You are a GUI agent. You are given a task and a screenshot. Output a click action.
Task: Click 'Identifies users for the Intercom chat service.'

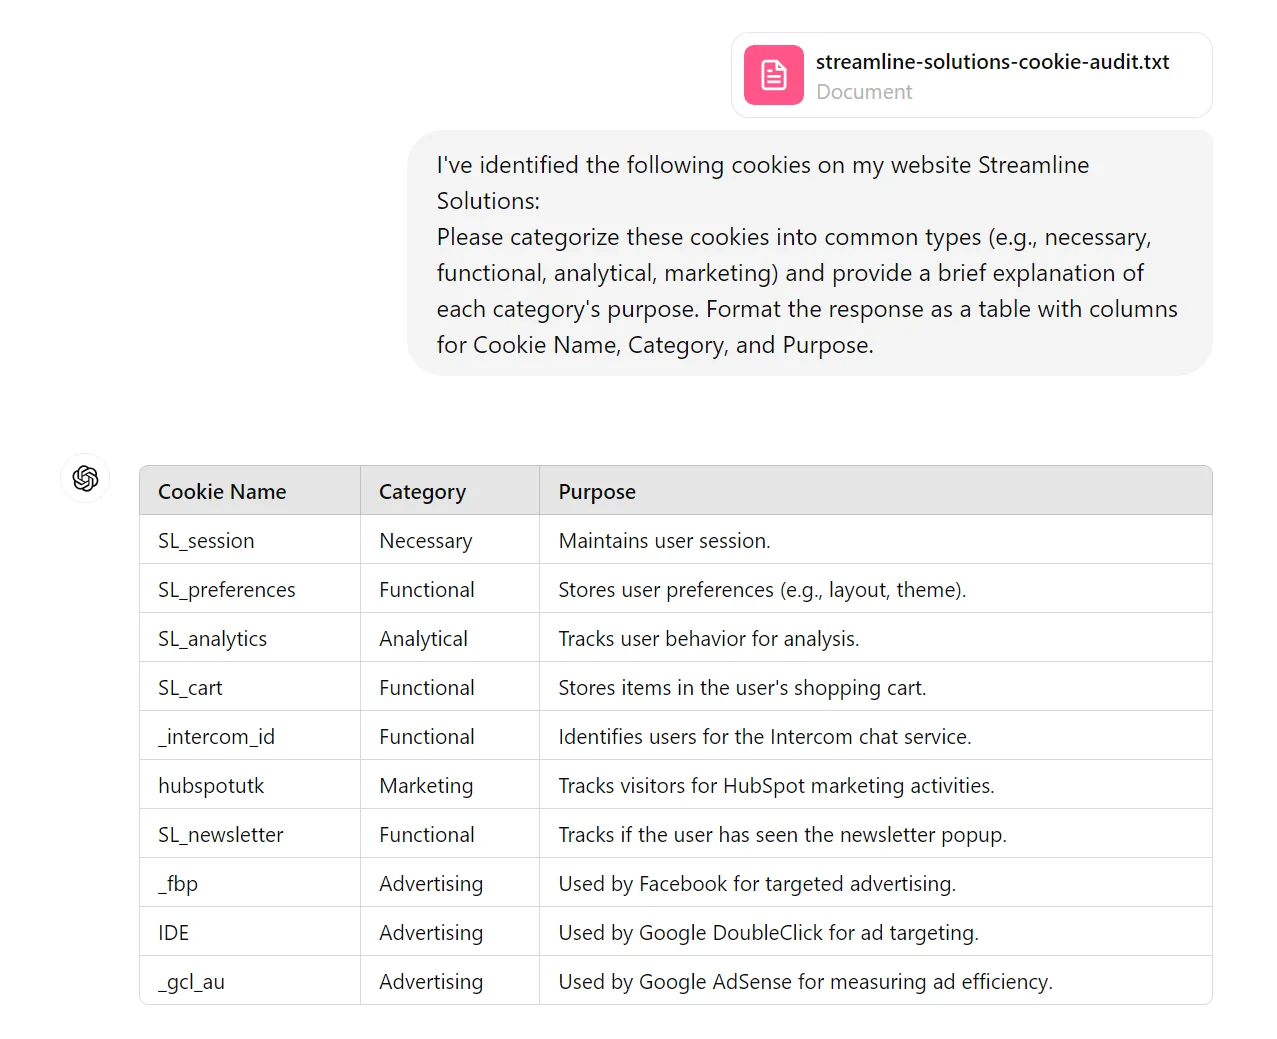point(765,736)
